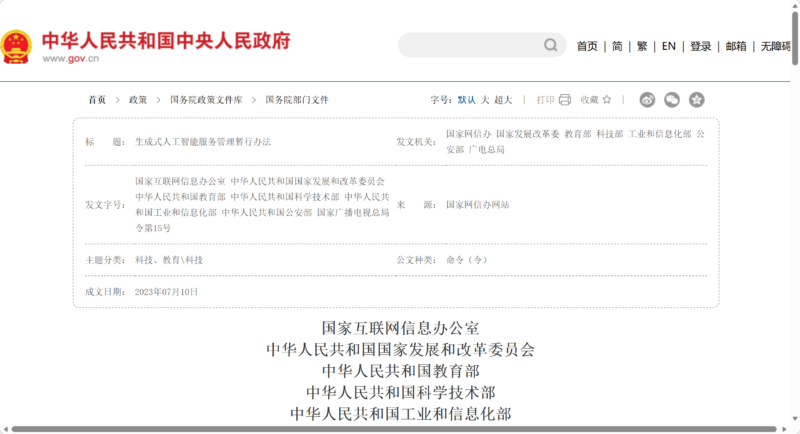Click the favorite star icon next to 收藏

coord(607,99)
